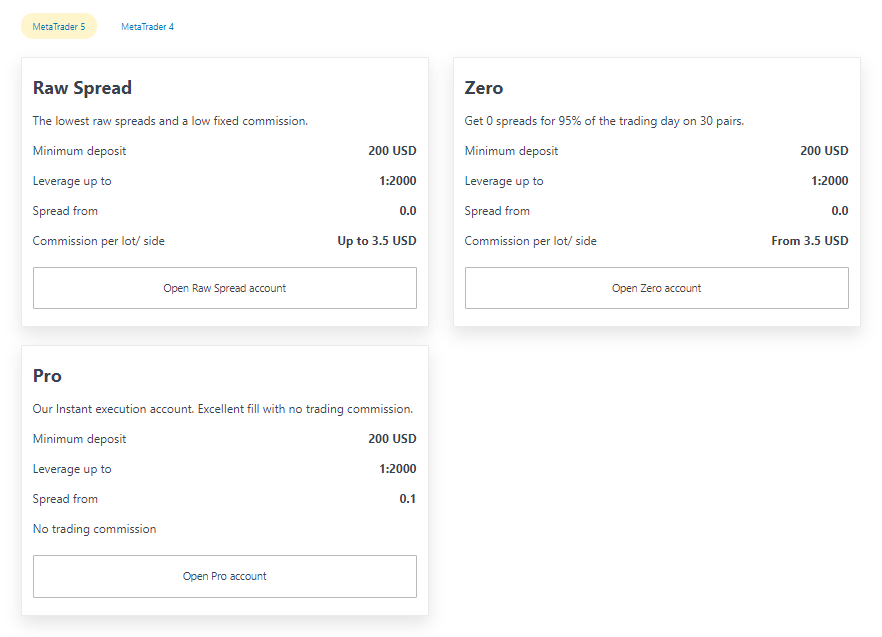
Task: Click the Open Zero account button
Action: click(x=656, y=288)
